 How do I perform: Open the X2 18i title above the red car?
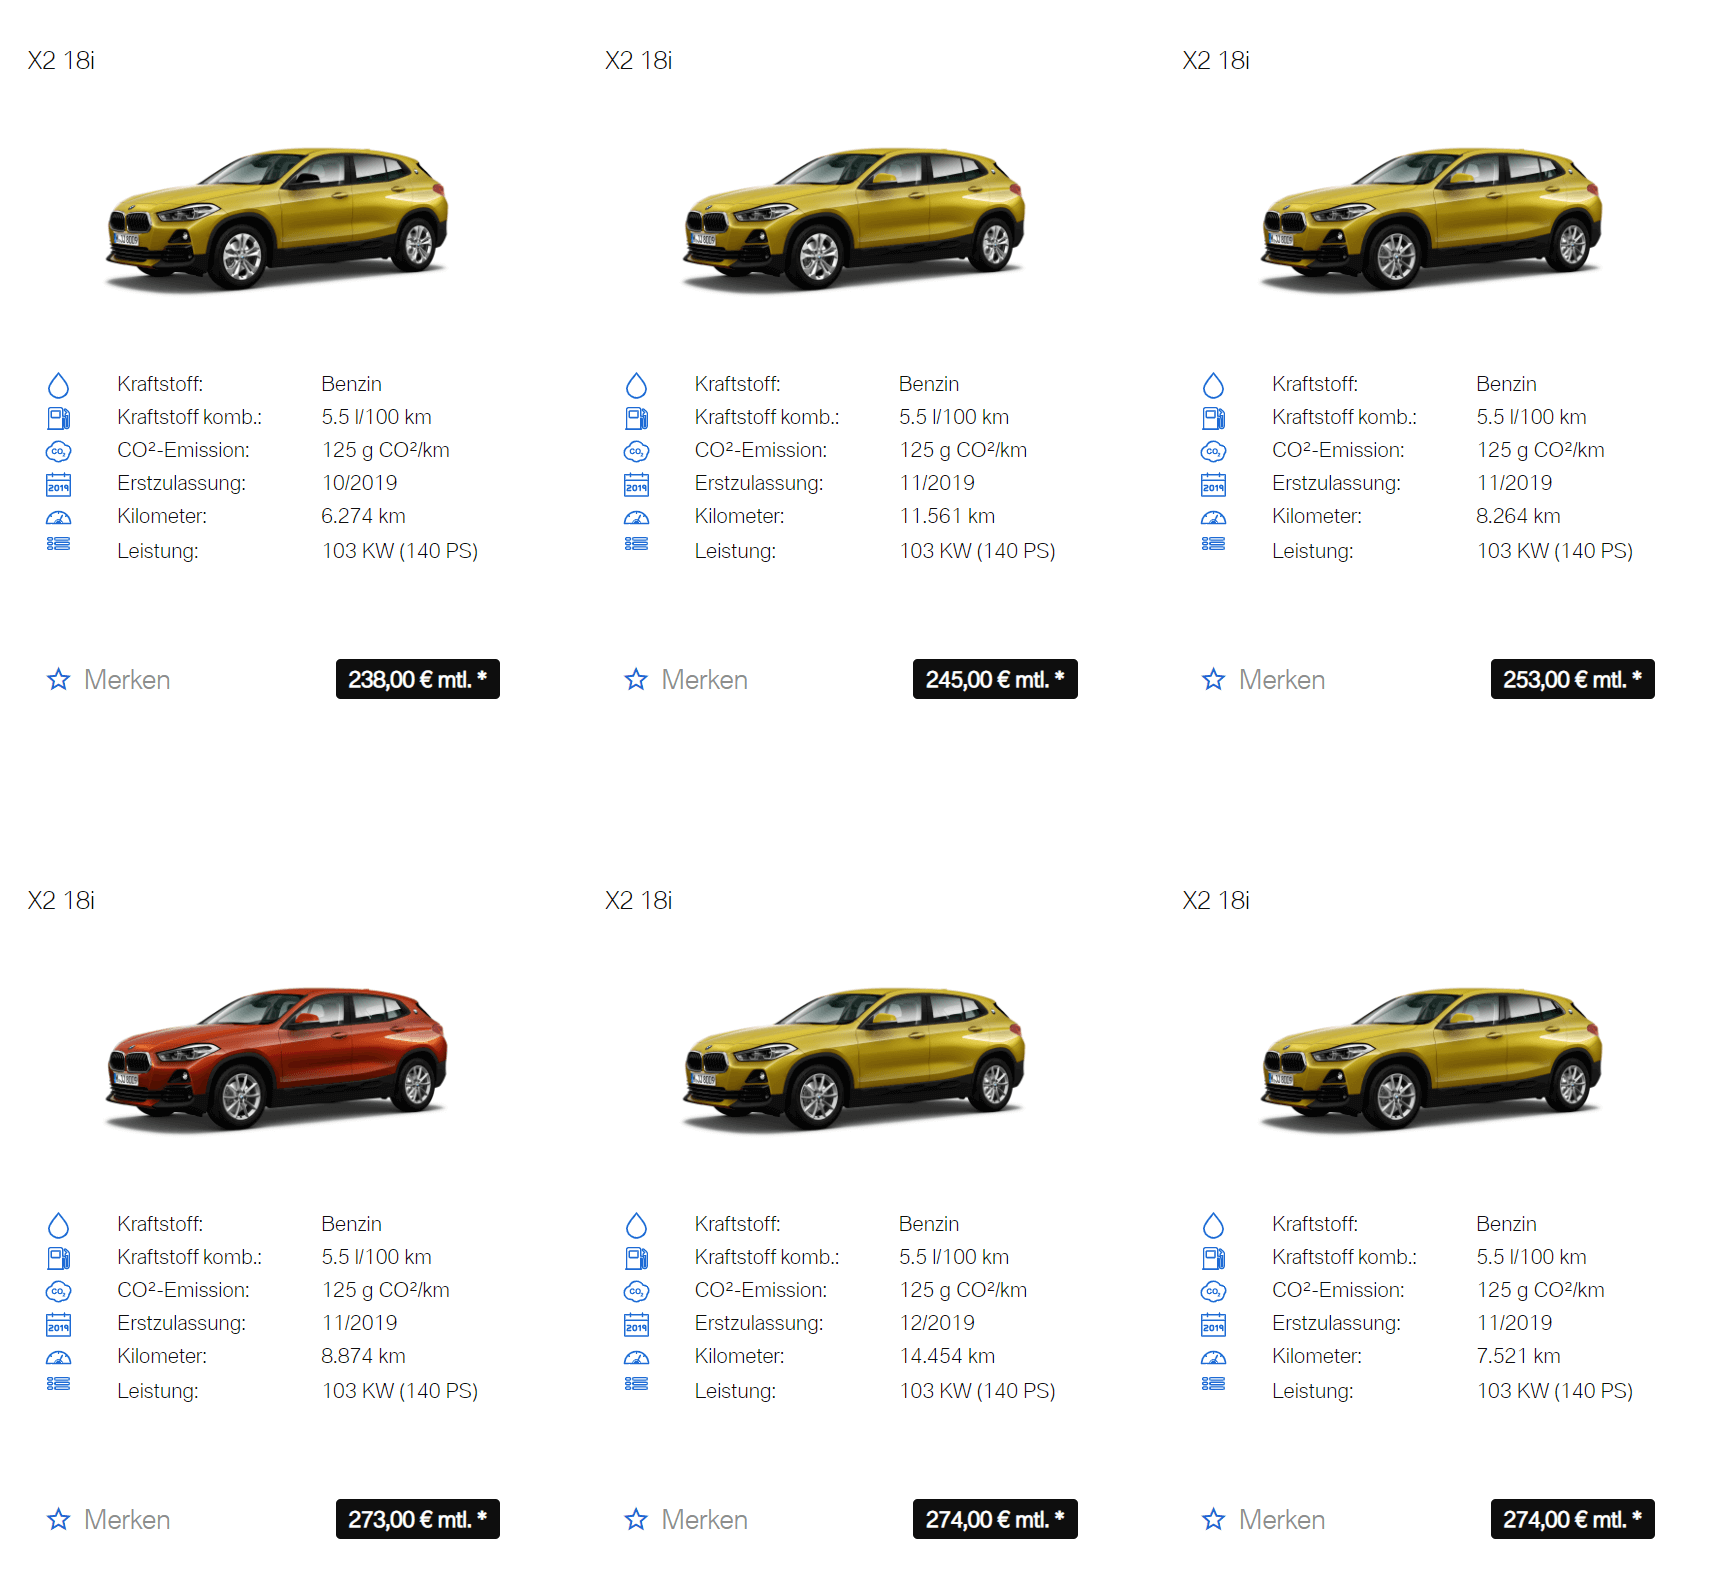[x=61, y=901]
